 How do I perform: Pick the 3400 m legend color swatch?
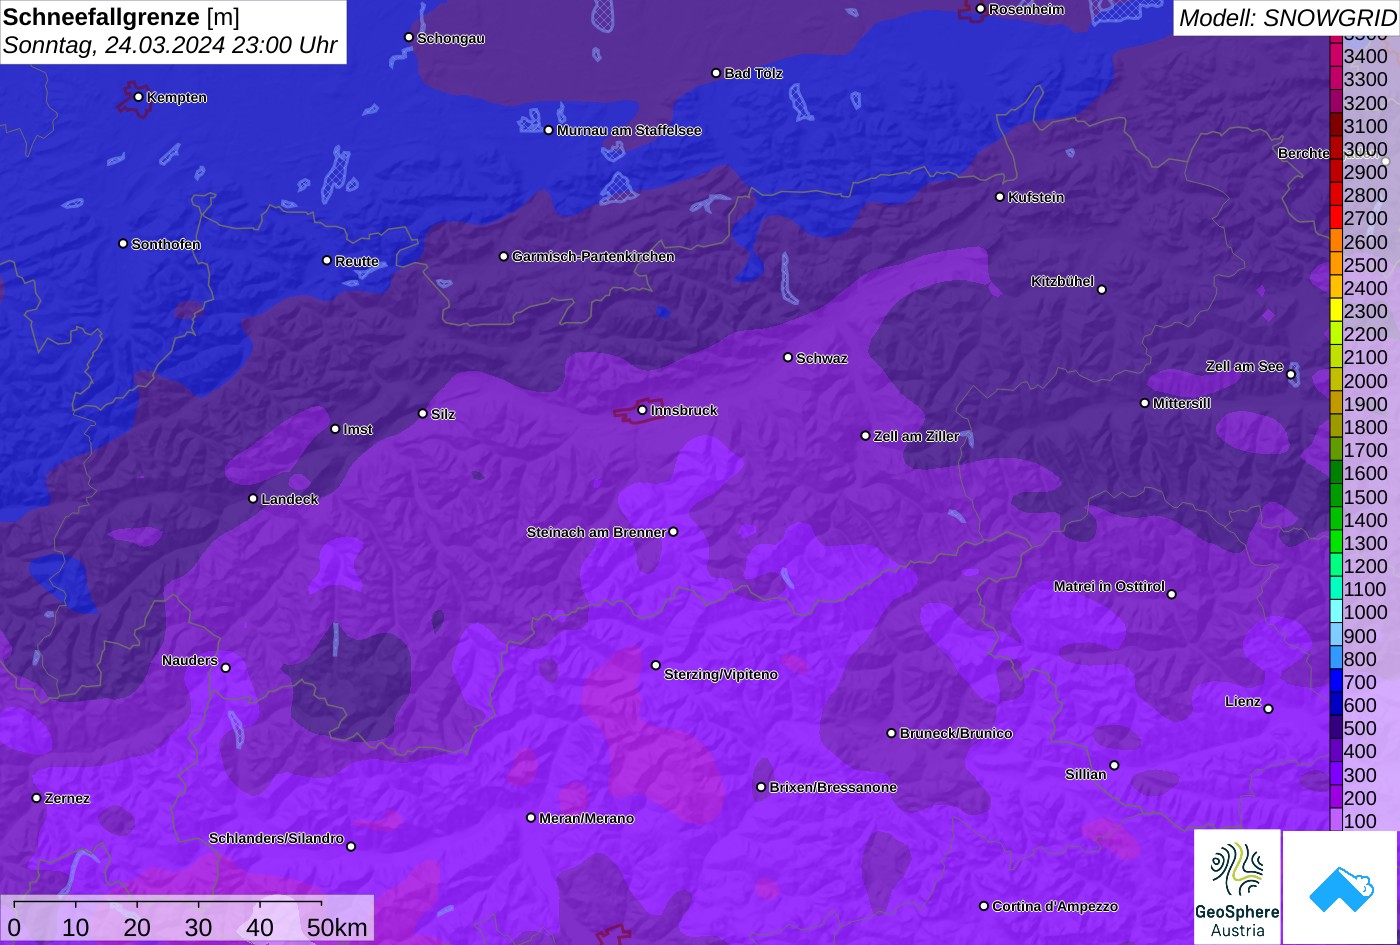(1336, 56)
